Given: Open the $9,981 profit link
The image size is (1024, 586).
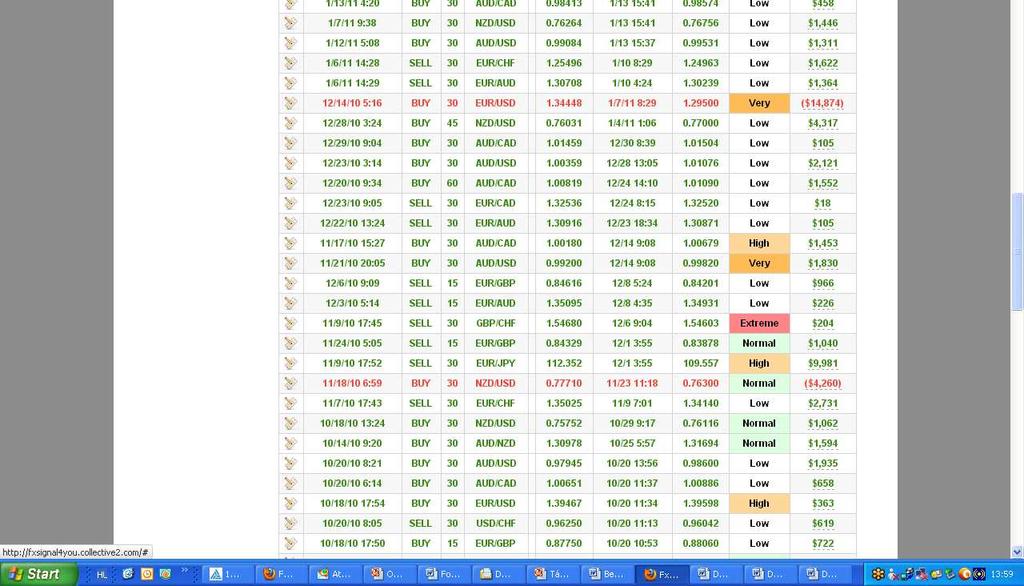Looking at the screenshot, I should click(x=823, y=363).
